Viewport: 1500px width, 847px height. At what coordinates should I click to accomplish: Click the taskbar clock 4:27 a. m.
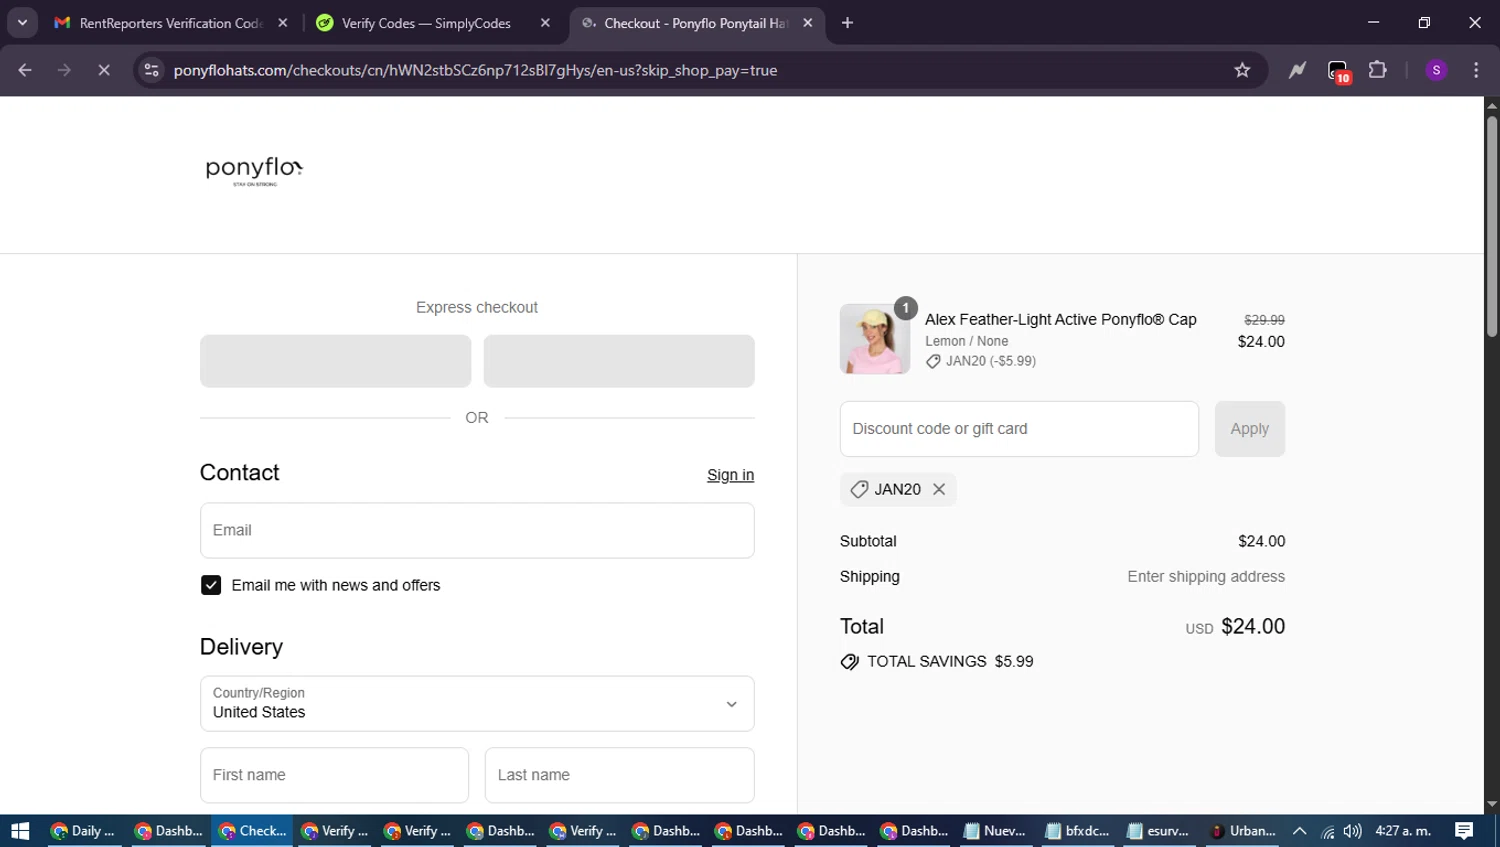(x=1403, y=831)
